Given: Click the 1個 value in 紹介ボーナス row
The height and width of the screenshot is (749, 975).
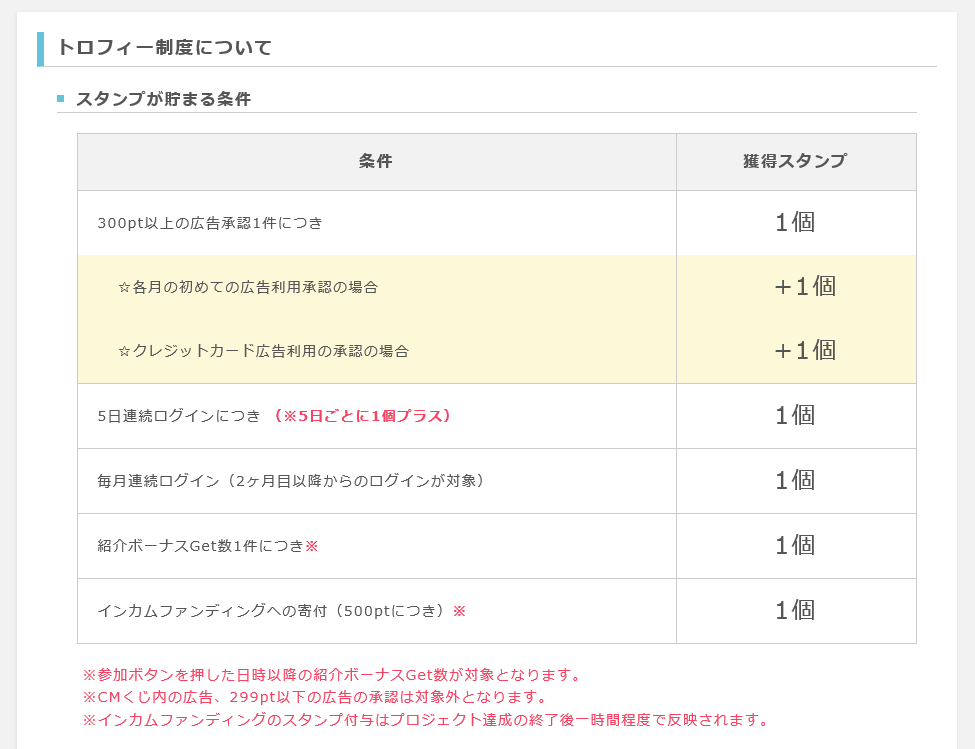Looking at the screenshot, I should pyautogui.click(x=795, y=545).
